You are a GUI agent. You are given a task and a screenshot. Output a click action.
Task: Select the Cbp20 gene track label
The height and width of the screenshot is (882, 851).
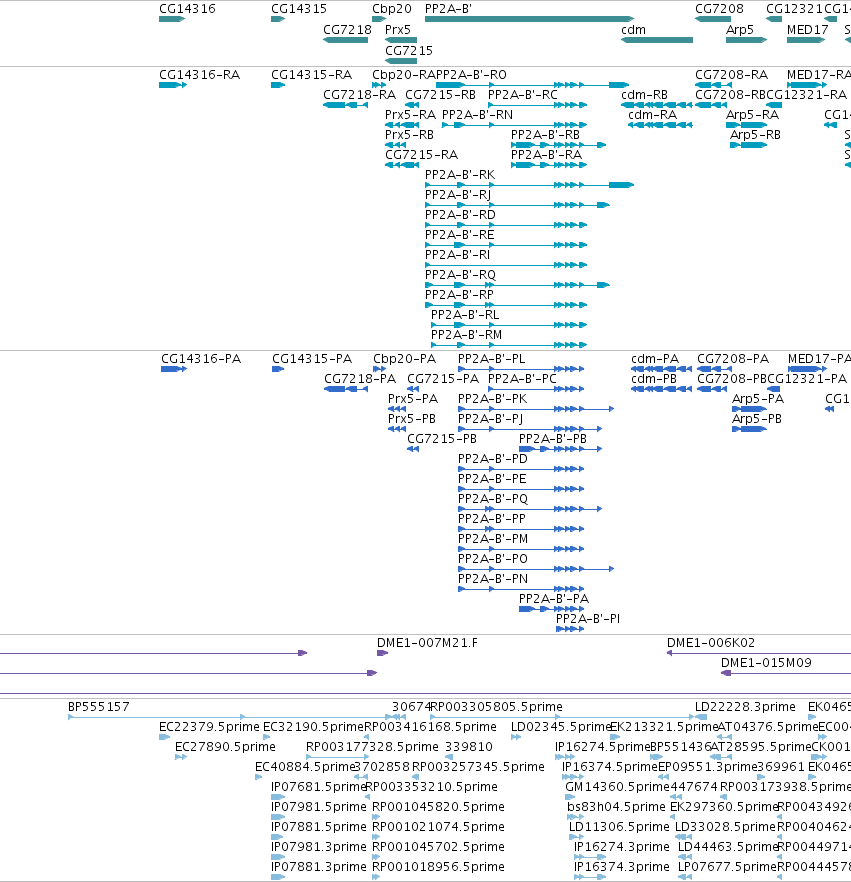pyautogui.click(x=391, y=8)
